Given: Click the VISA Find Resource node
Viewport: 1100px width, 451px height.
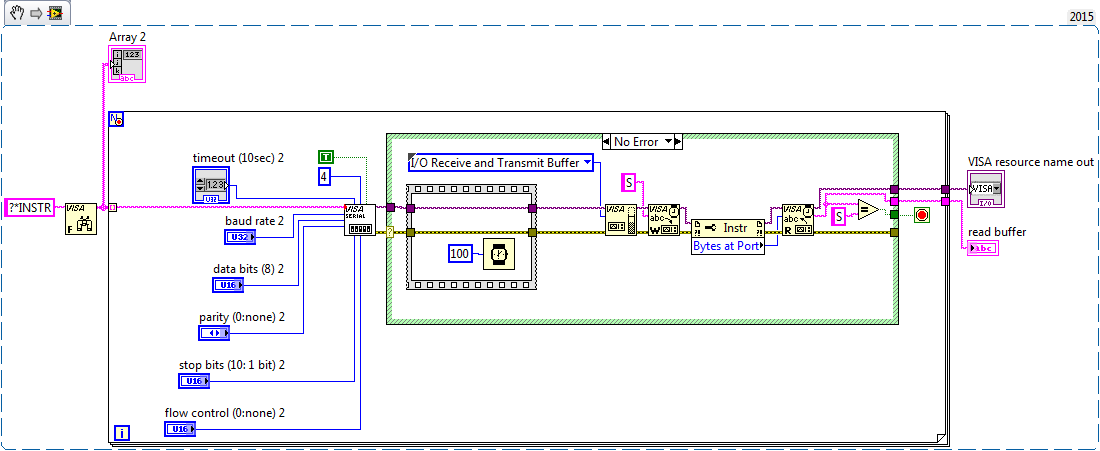Looking at the screenshot, I should [81, 219].
